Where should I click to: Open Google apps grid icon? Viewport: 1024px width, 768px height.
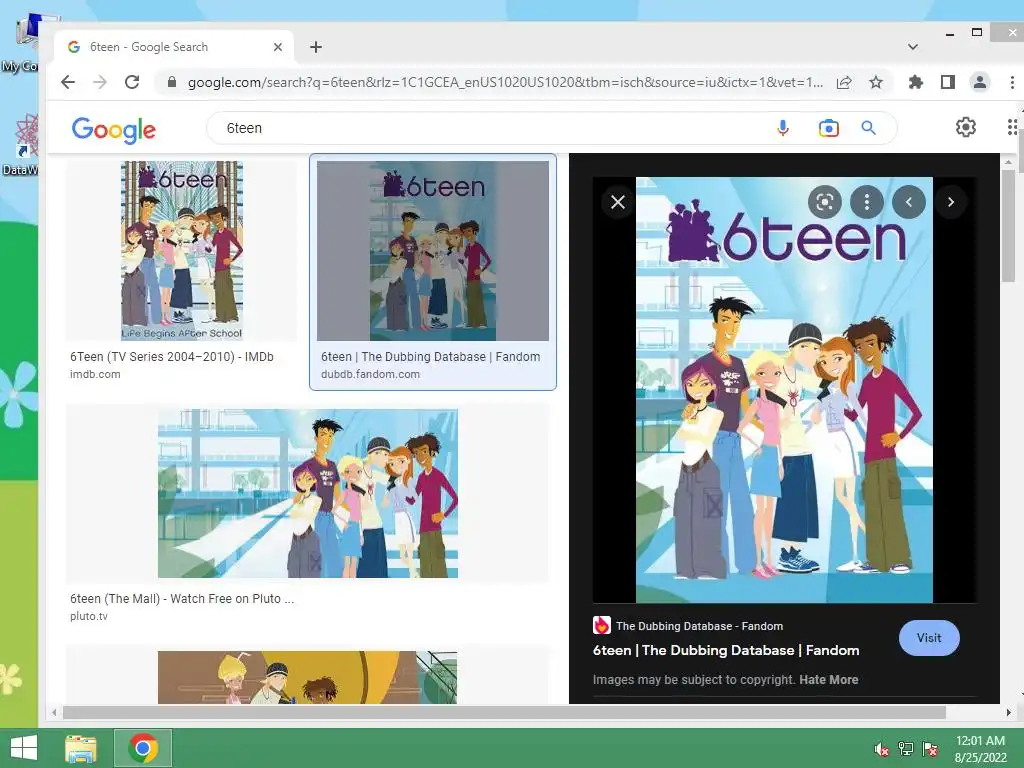(x=1012, y=127)
